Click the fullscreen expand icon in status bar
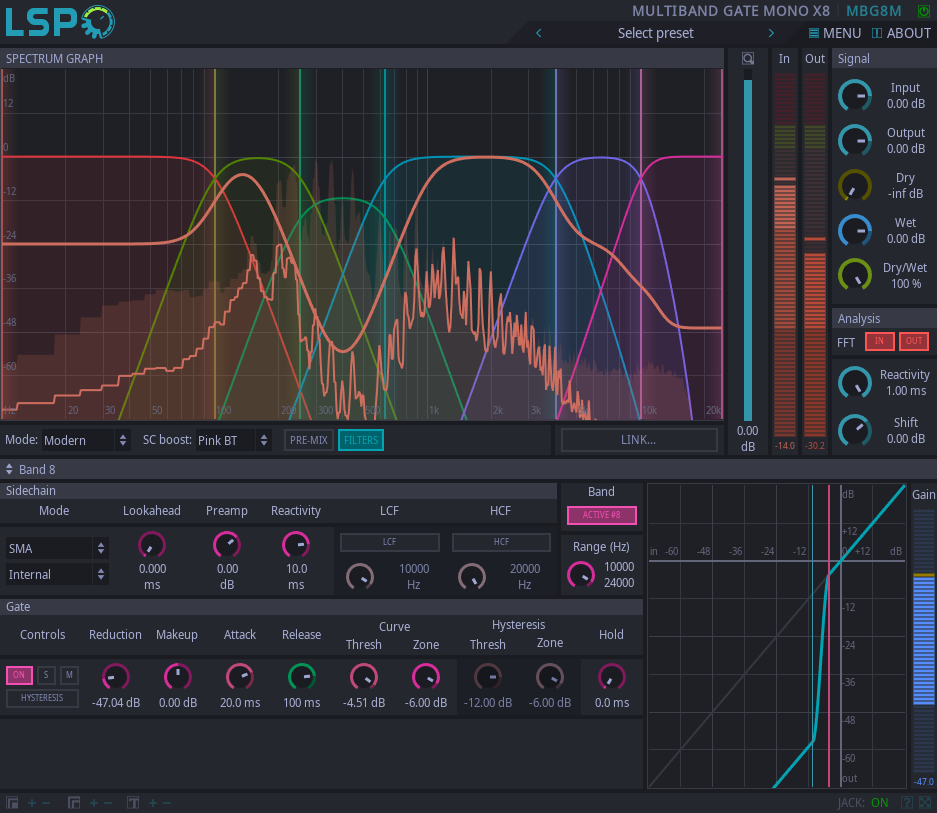Viewport: 937px width, 813px height. [x=925, y=803]
